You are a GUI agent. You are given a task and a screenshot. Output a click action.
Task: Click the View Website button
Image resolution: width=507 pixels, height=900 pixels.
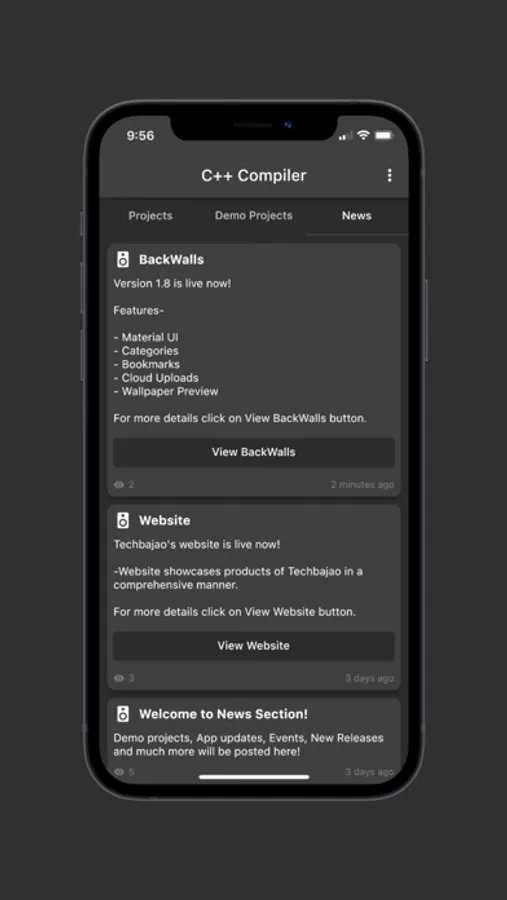[x=254, y=646]
